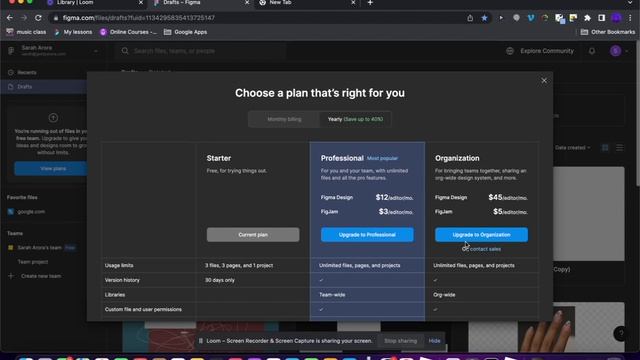Click the Team-wide libraries cell
This screenshot has width=640, height=360.
click(x=332, y=295)
